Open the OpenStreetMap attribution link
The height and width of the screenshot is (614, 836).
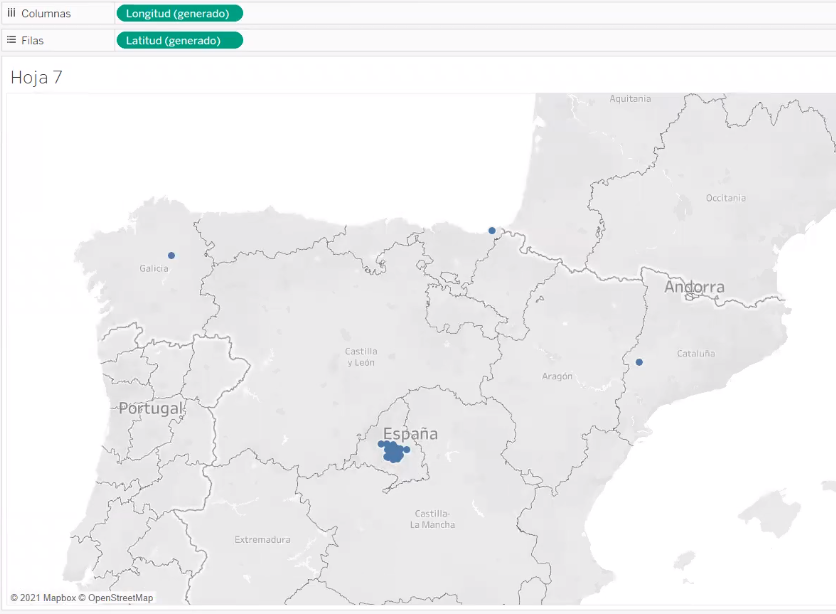(x=116, y=598)
